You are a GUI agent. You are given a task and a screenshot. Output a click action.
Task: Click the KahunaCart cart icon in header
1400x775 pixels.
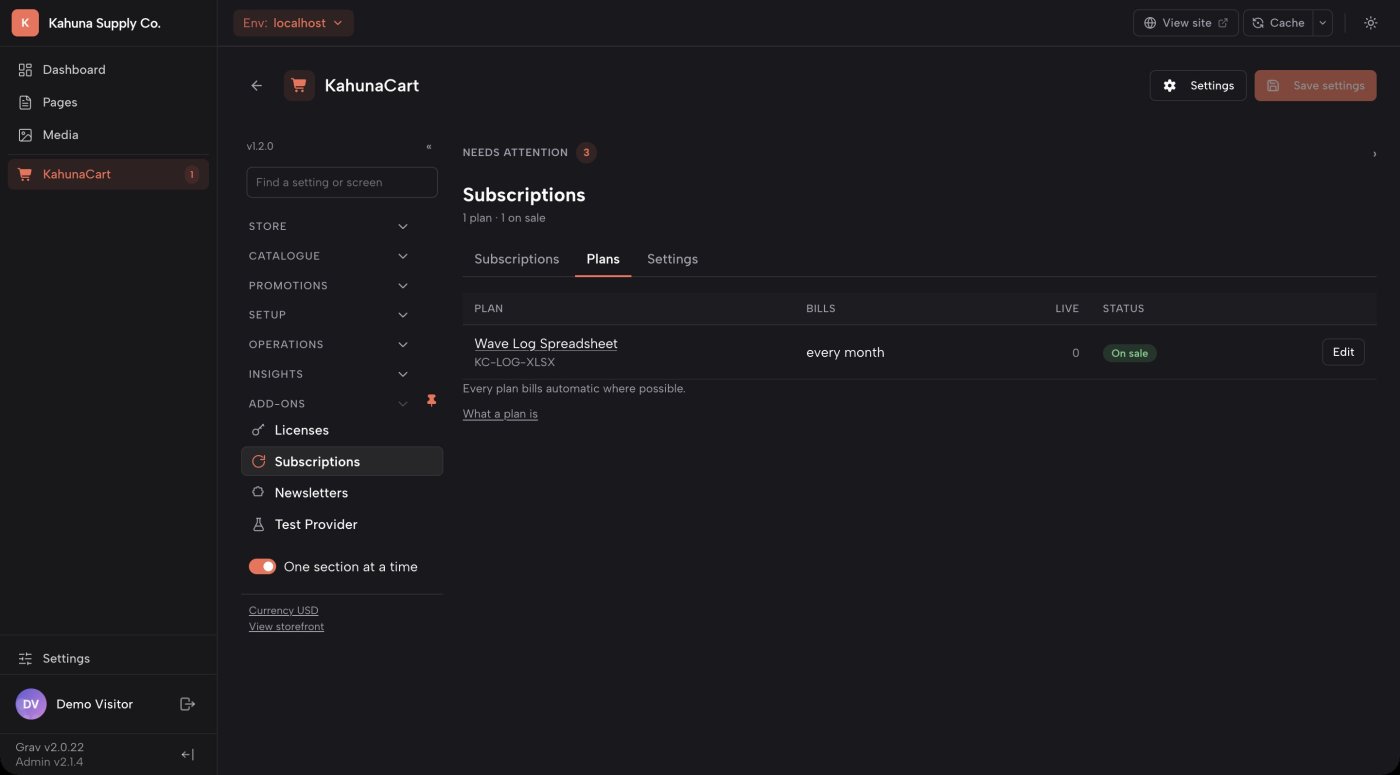299,86
